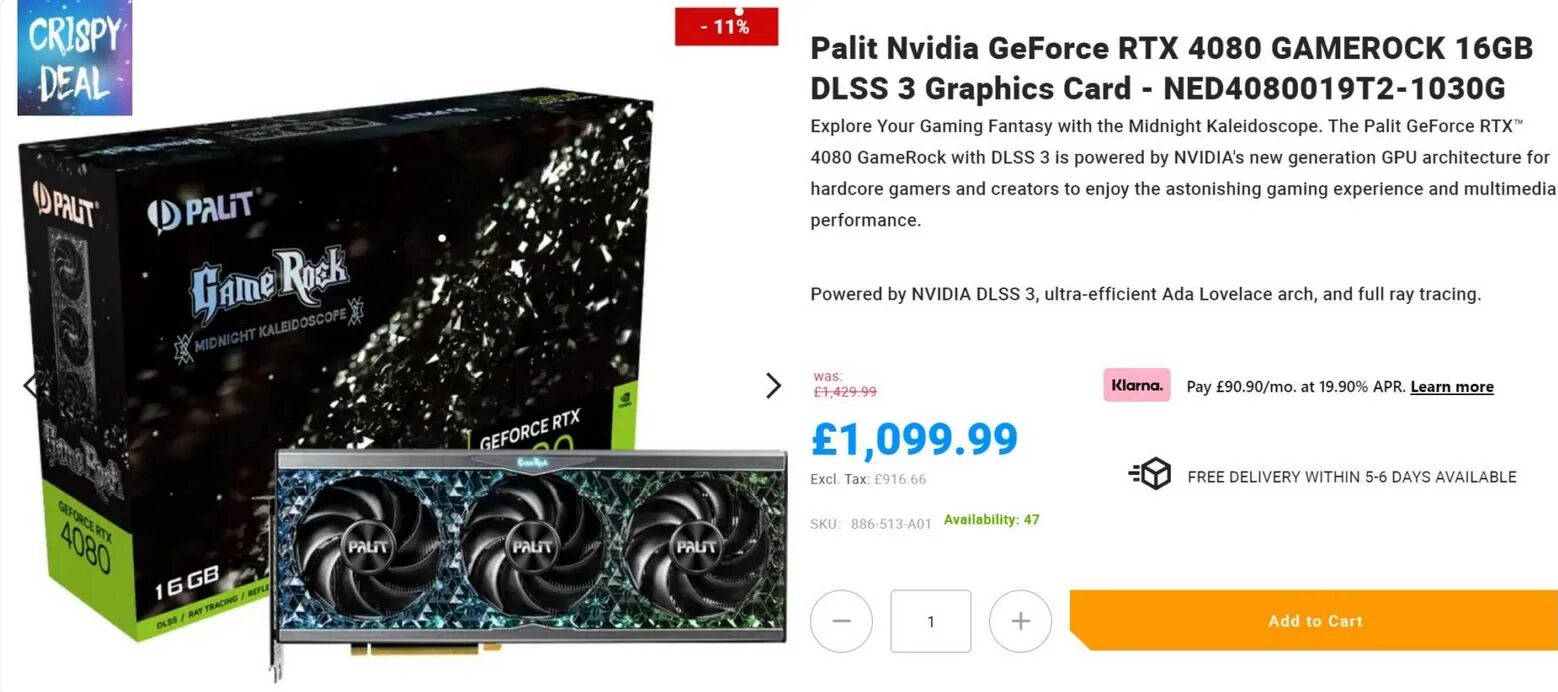The height and width of the screenshot is (692, 1558).
Task: Click the £1,099.99 sale price
Action: 914,438
